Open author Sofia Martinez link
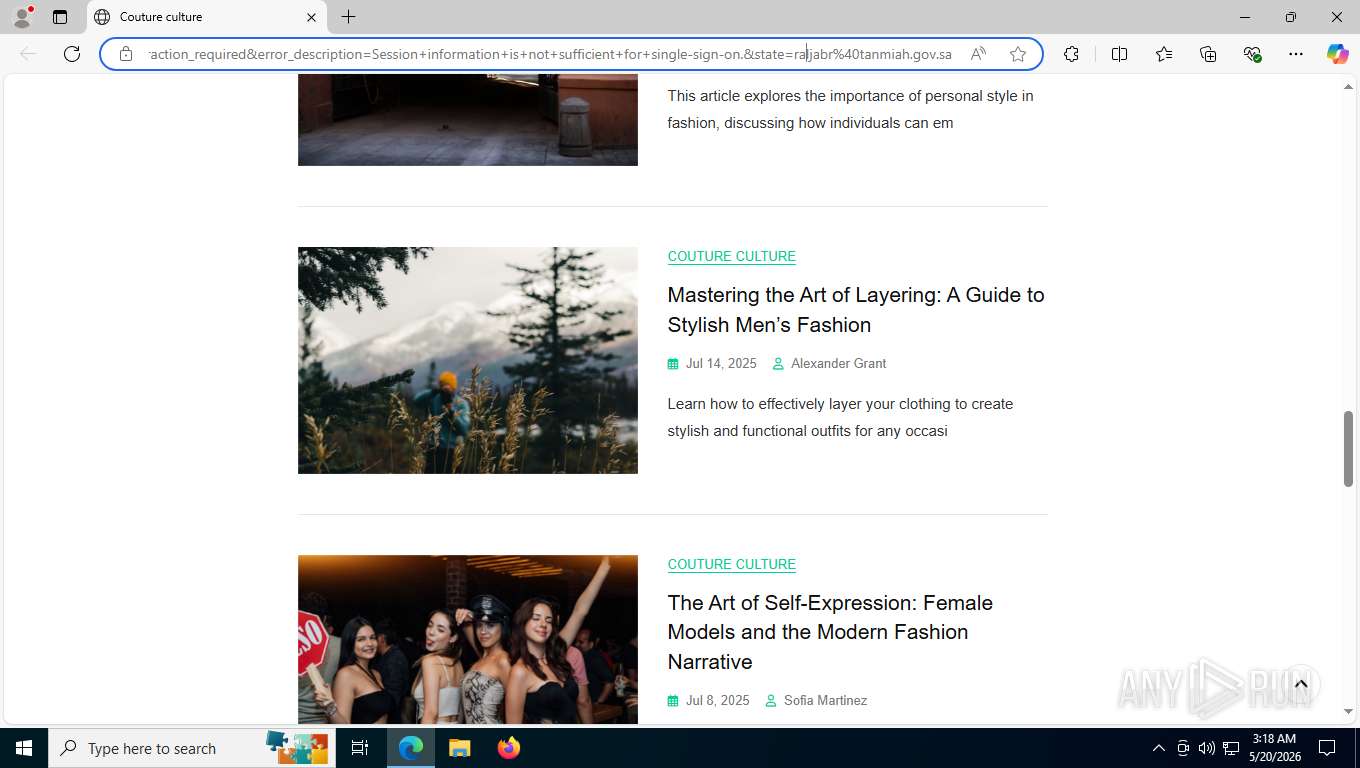The width and height of the screenshot is (1360, 768). tap(825, 701)
